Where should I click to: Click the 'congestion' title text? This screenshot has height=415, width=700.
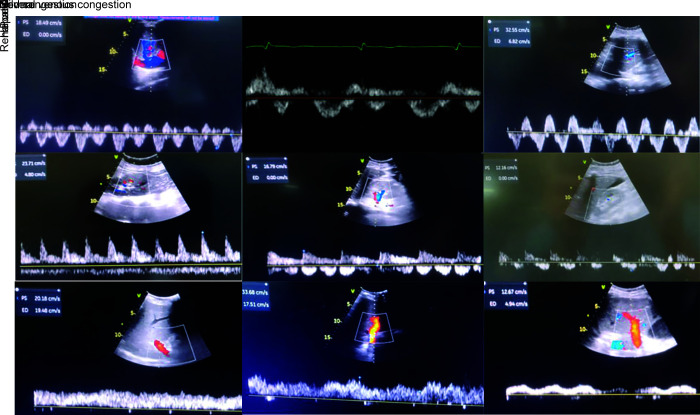click(x=100, y=5)
